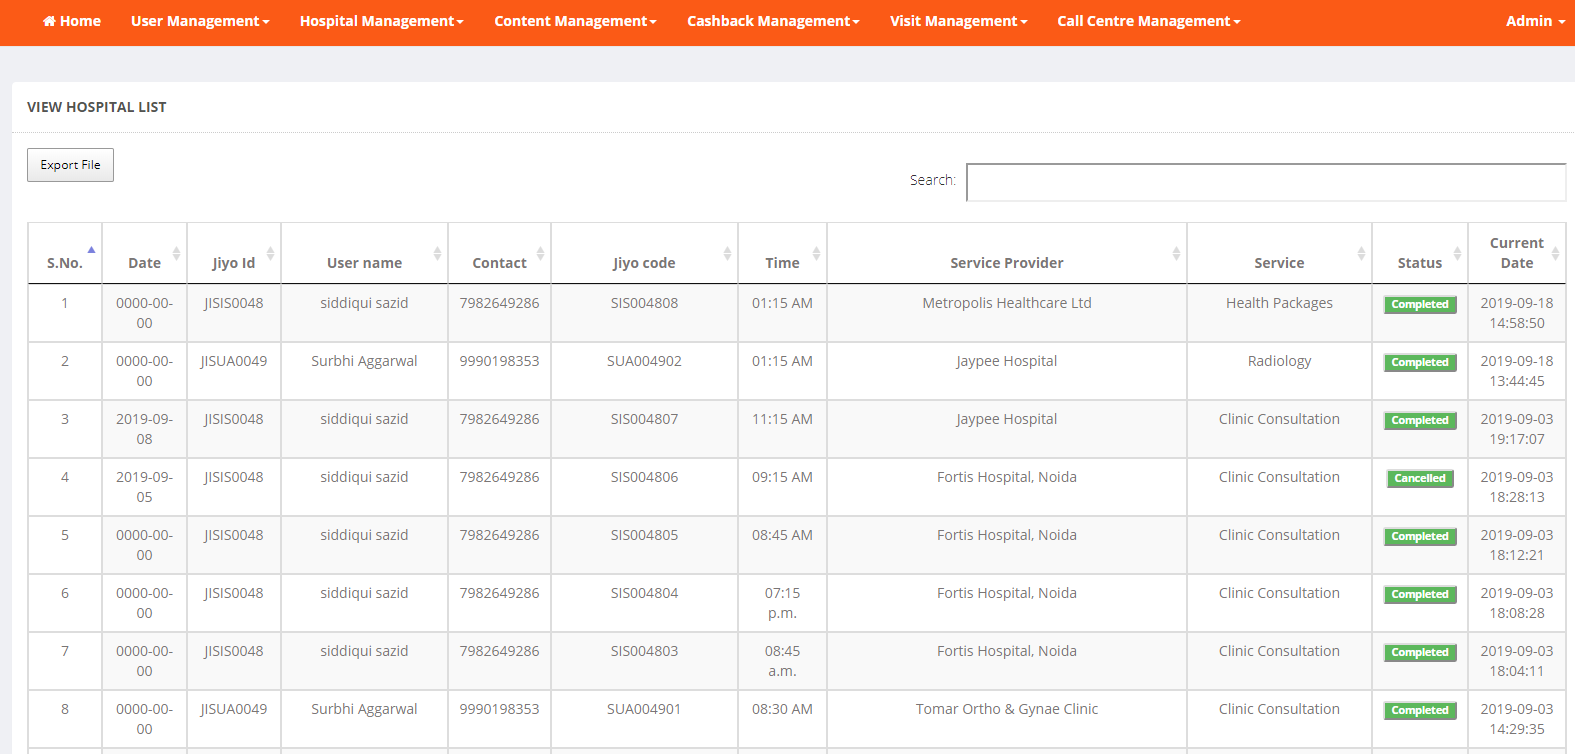Screen dimensions: 1575x754
Task: Select the 07:15 p.m. time cell
Action: point(782,603)
